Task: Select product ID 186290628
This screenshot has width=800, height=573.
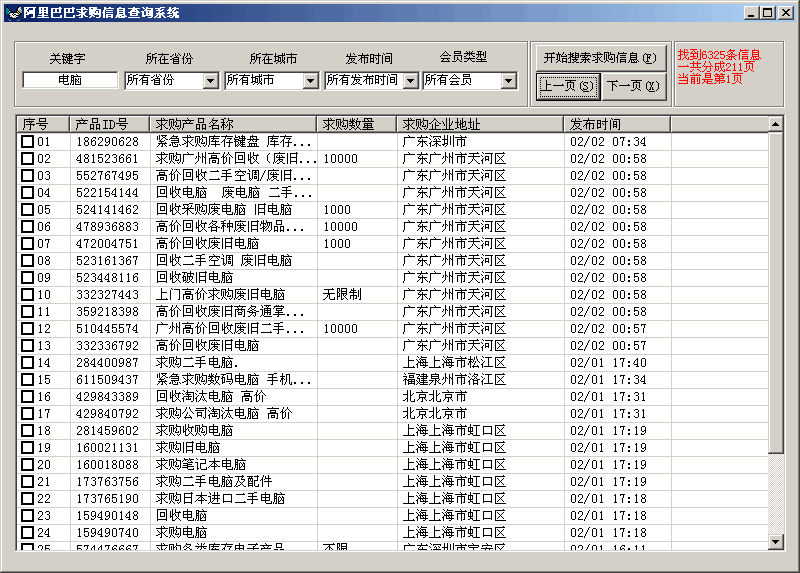Action: pyautogui.click(x=107, y=141)
